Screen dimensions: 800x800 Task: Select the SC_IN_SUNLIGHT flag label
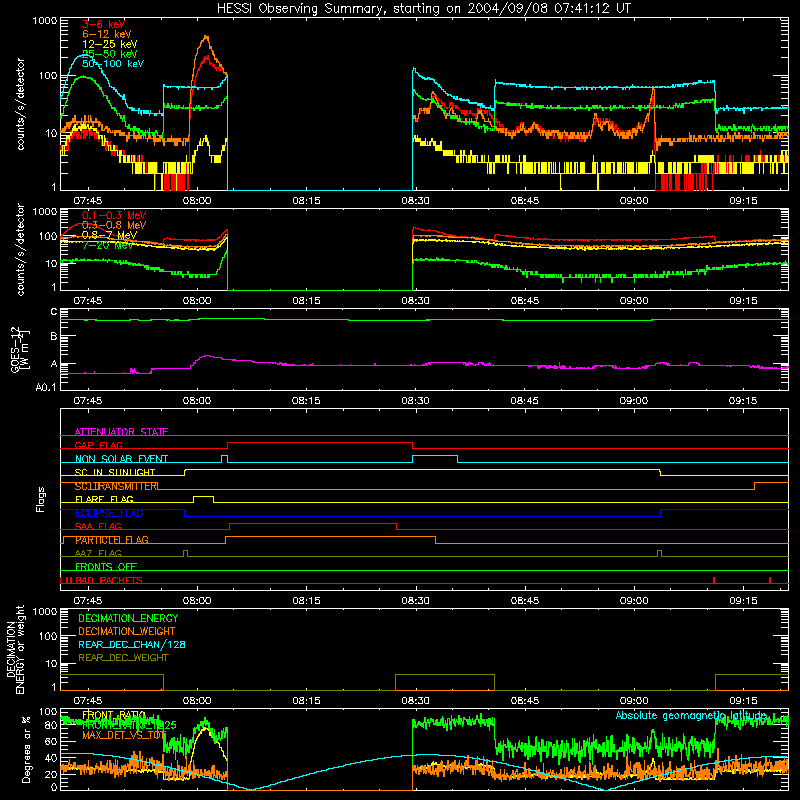point(115,472)
